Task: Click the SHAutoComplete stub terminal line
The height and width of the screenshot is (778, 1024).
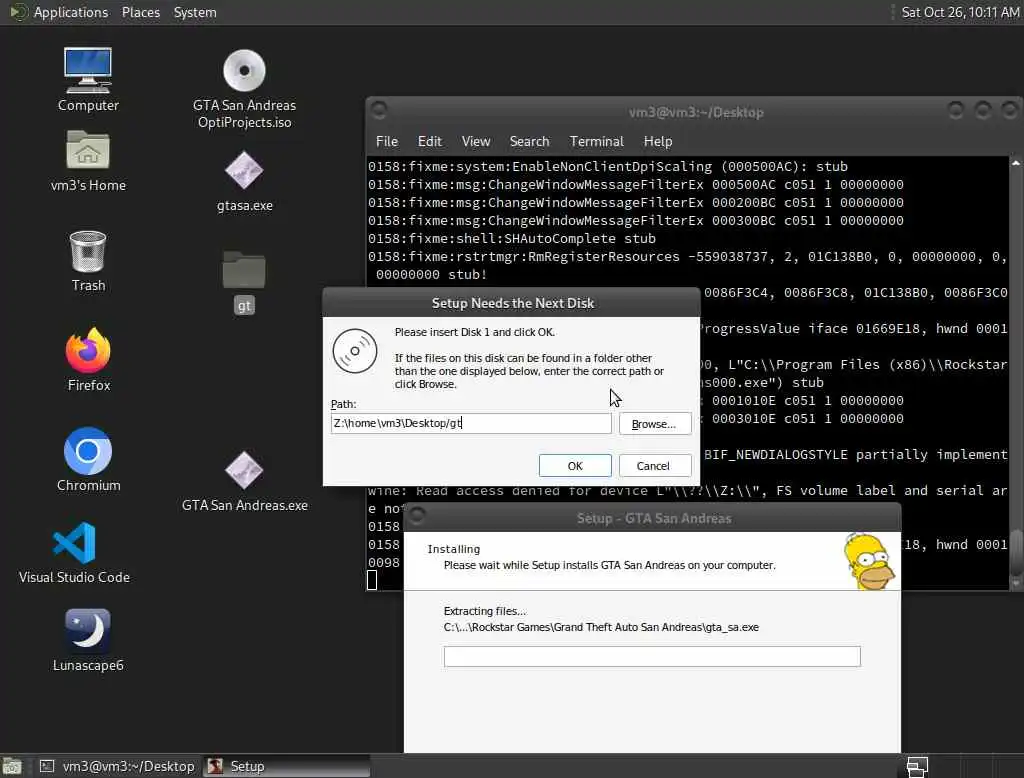Action: (x=511, y=238)
